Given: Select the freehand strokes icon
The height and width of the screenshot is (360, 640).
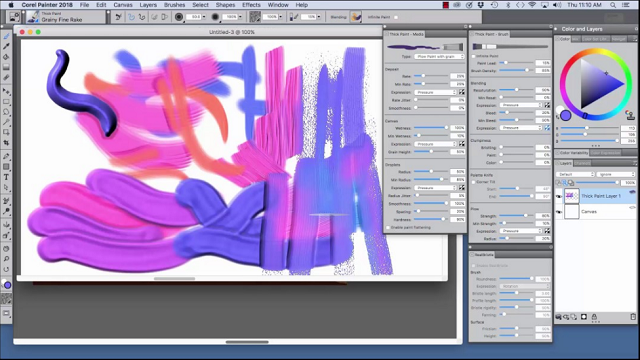Looking at the screenshot, I should (x=131, y=17).
